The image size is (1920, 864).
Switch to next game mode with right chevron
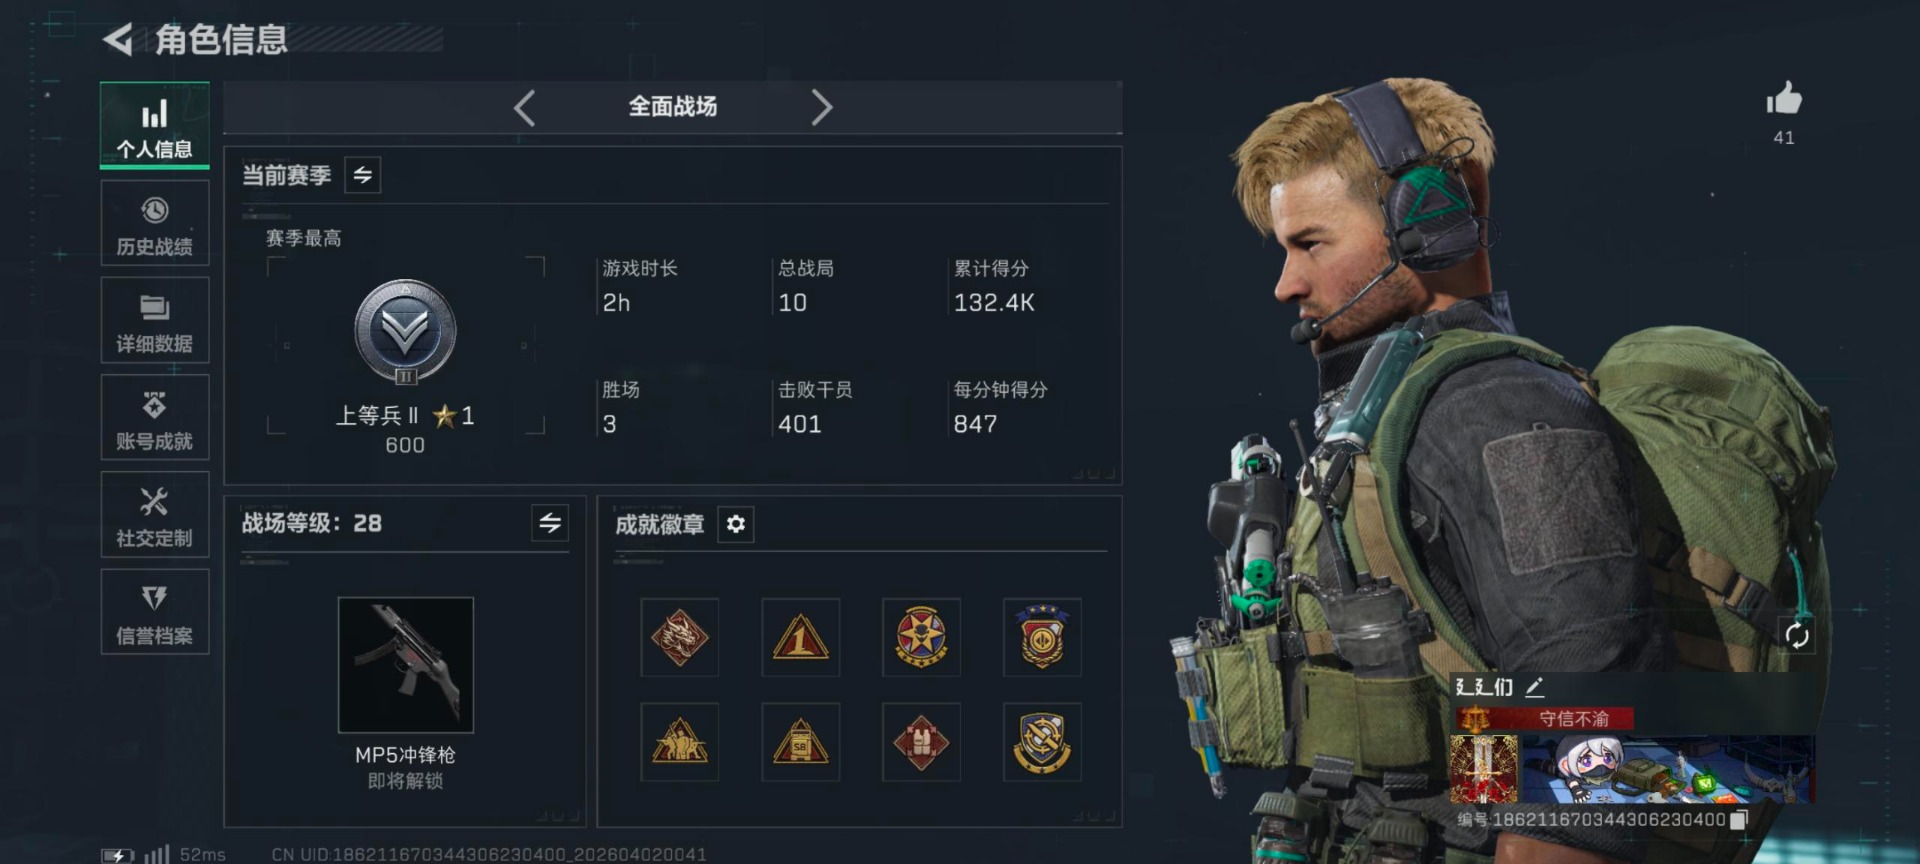(x=821, y=107)
